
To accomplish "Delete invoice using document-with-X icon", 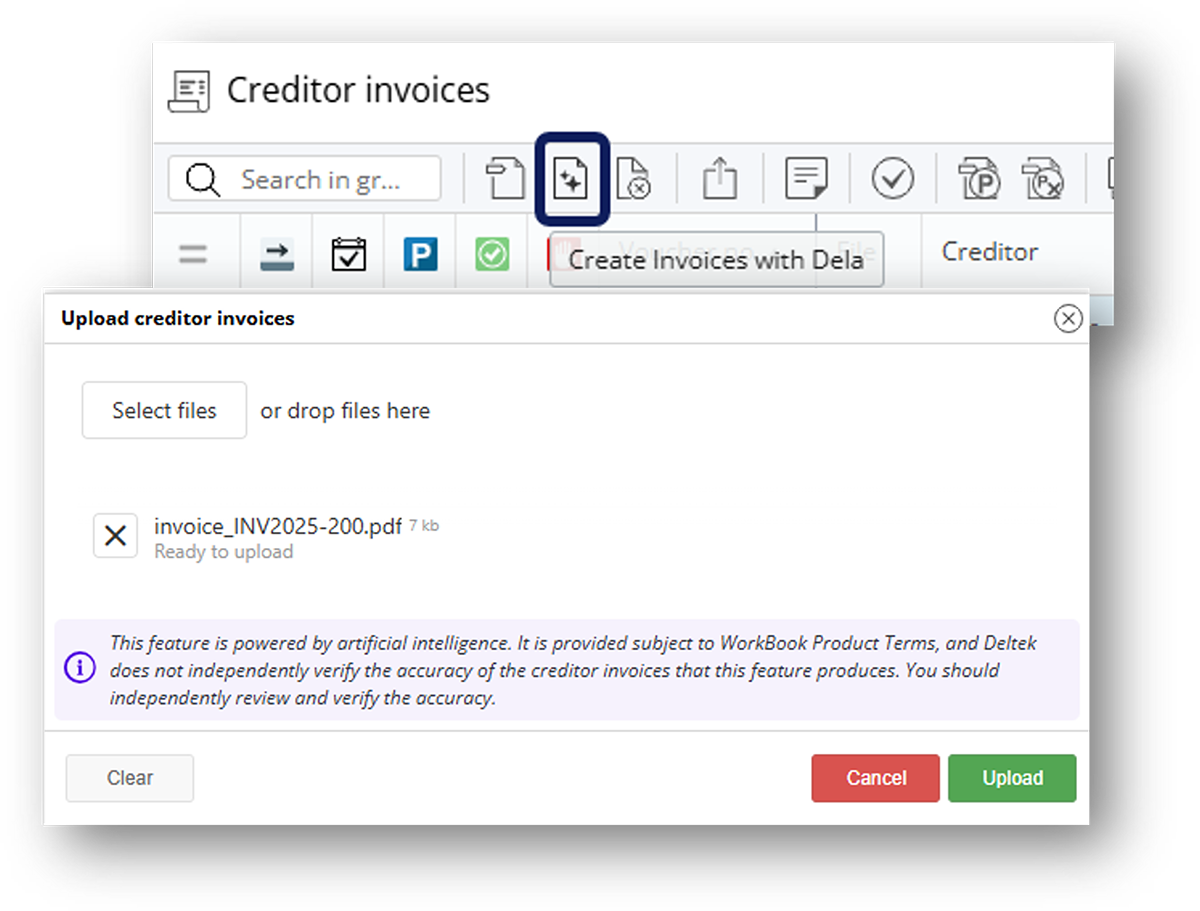I will [635, 178].
